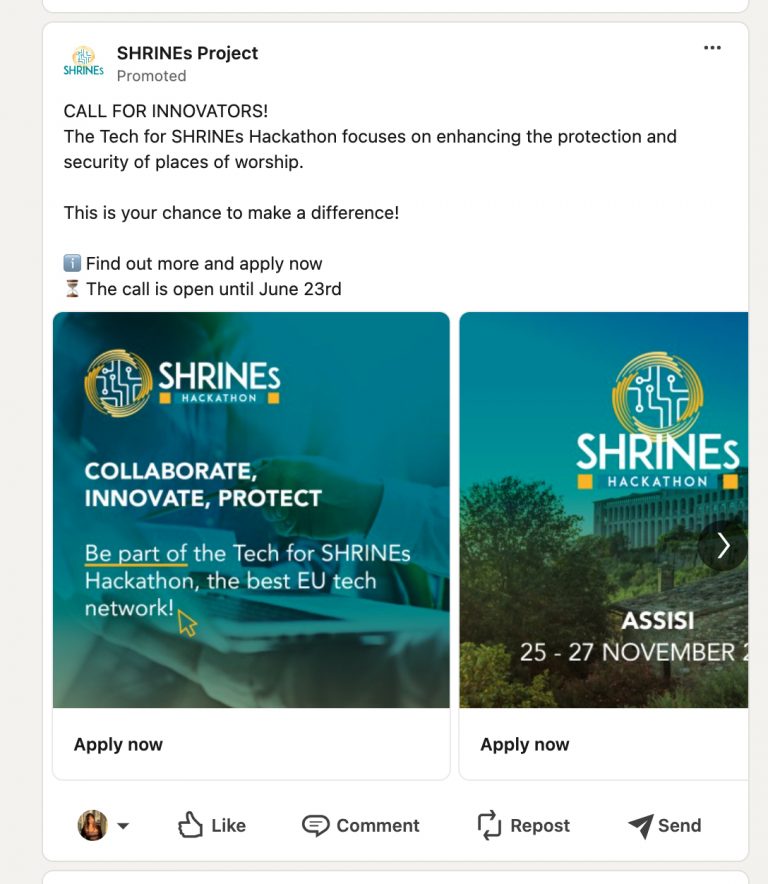Click the Promoted label under the page name

pyautogui.click(x=152, y=75)
